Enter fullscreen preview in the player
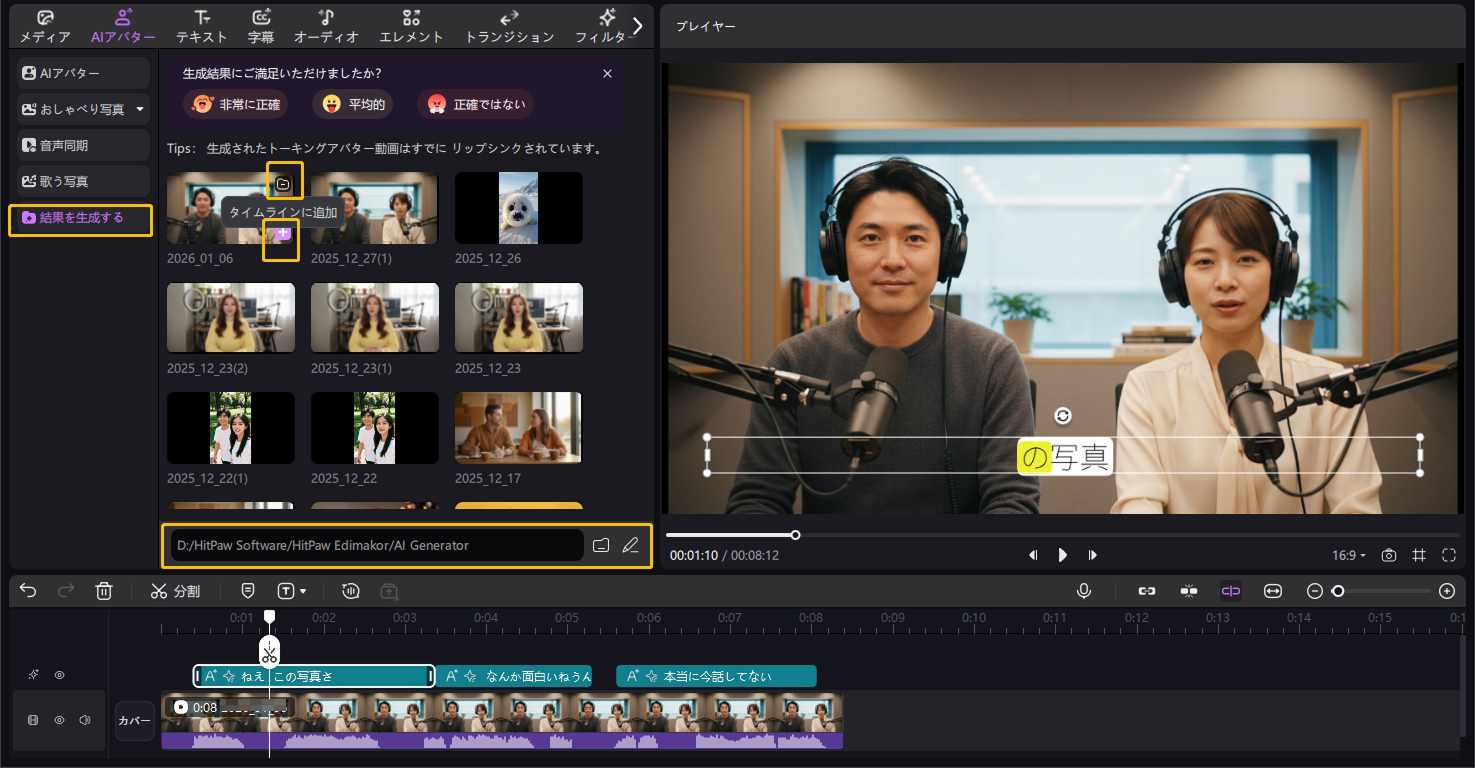This screenshot has height=768, width=1475. pos(1449,555)
